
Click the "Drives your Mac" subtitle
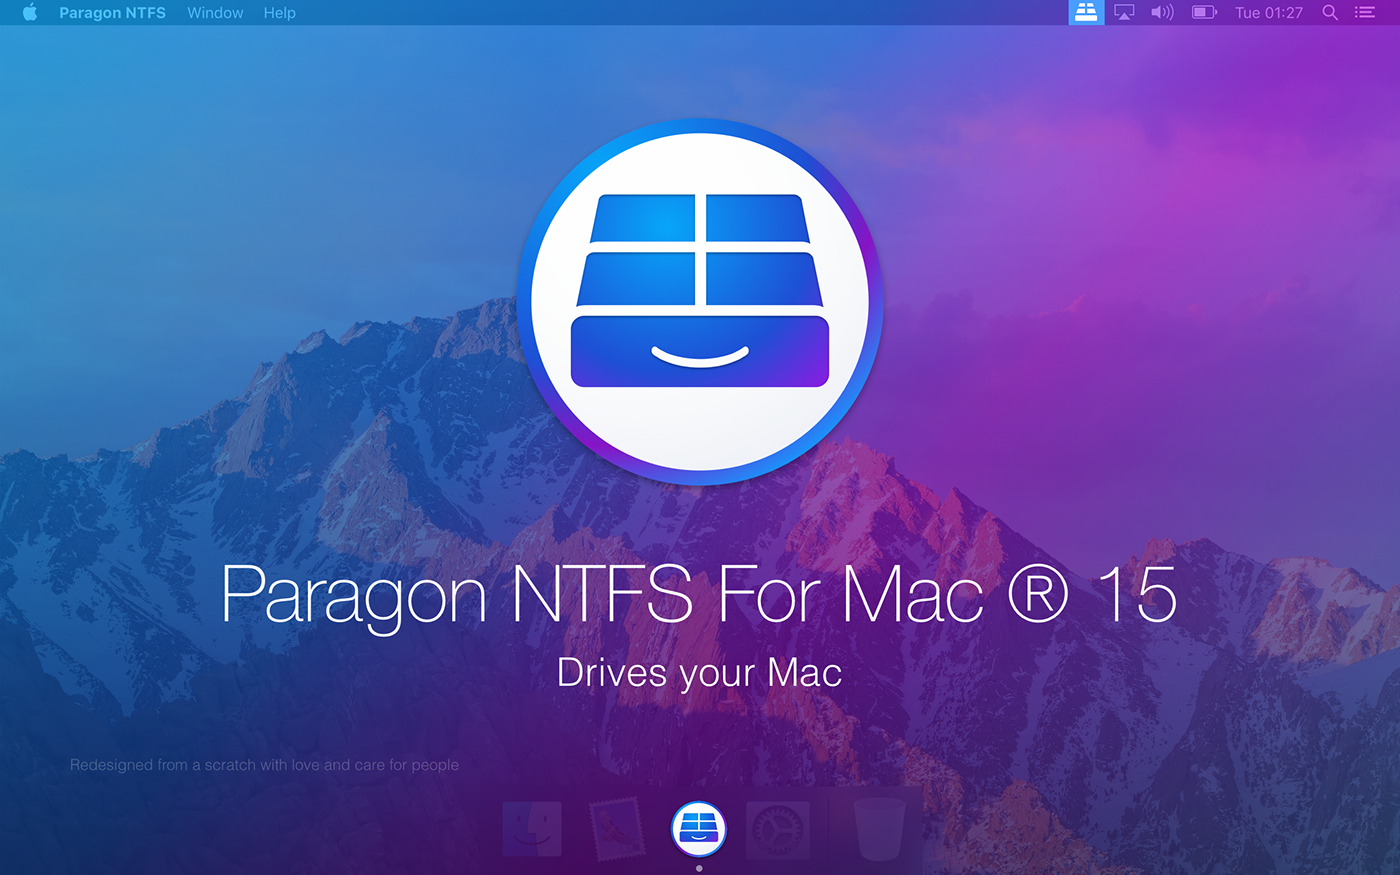click(699, 673)
